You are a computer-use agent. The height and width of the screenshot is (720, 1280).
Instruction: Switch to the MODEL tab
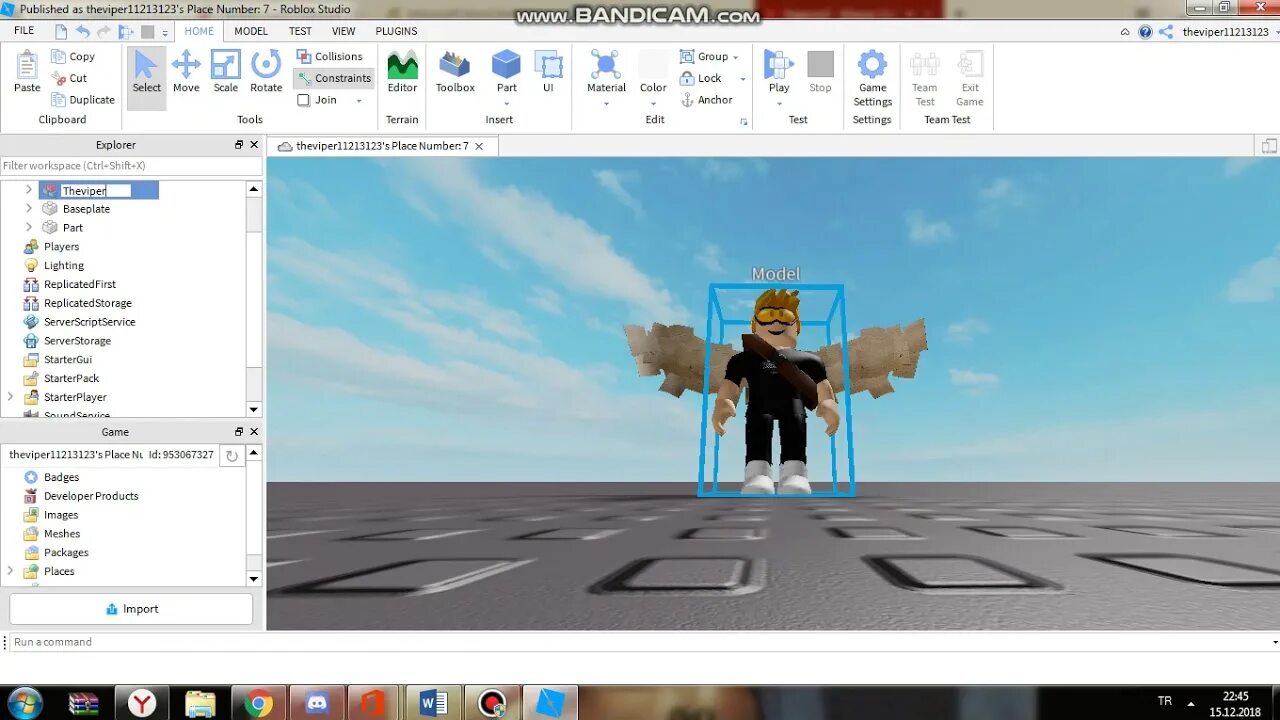(251, 31)
